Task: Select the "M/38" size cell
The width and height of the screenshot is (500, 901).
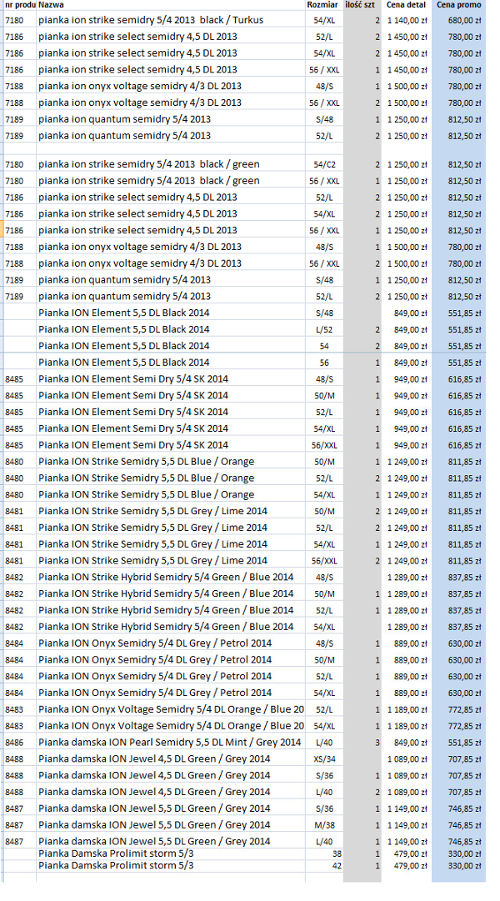Action: tap(324, 826)
